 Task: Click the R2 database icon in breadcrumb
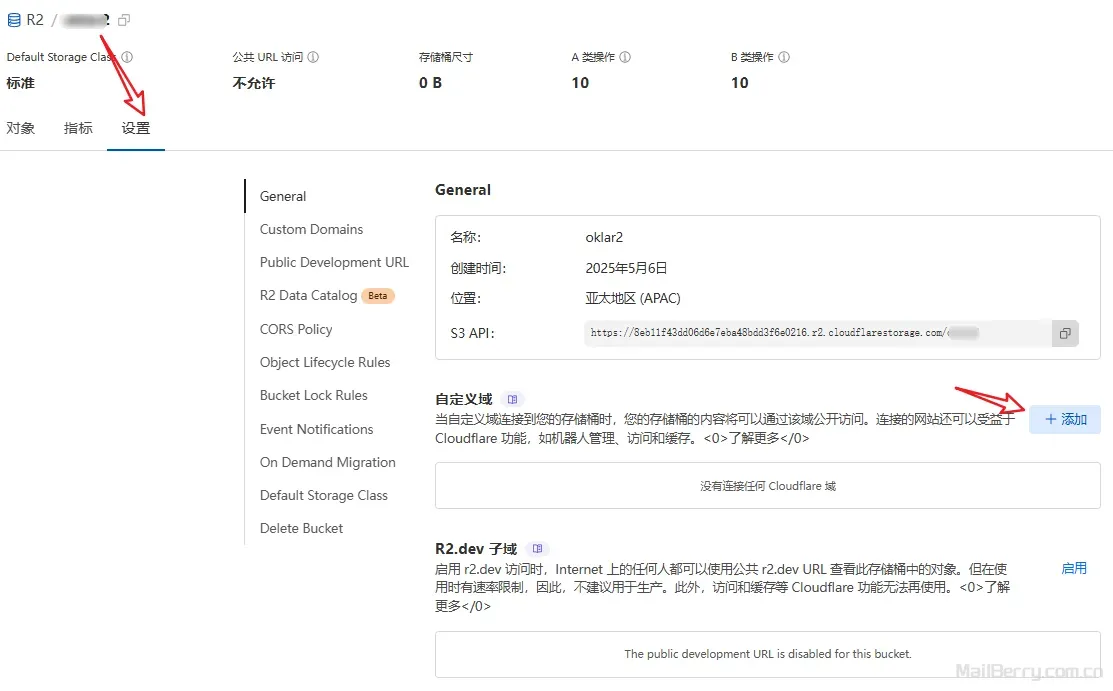click(x=13, y=20)
